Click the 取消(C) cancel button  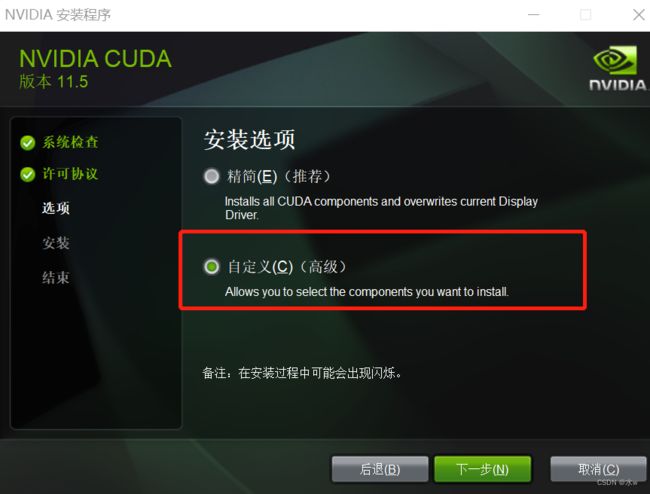598,469
